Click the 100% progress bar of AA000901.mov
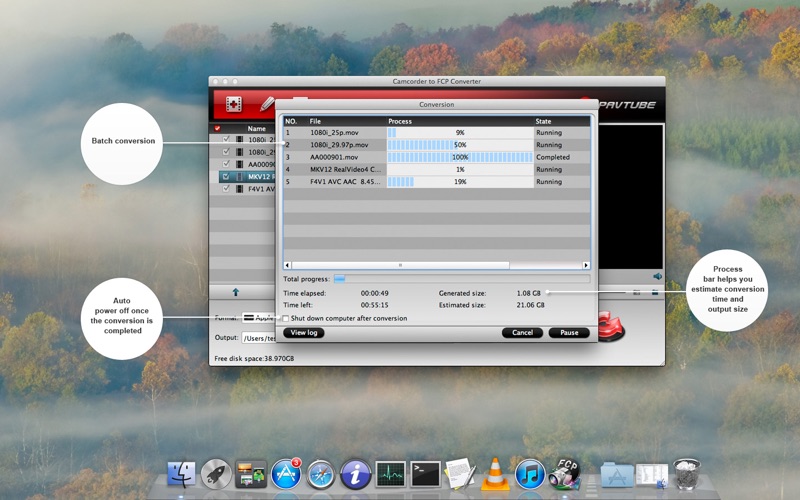 (460, 157)
